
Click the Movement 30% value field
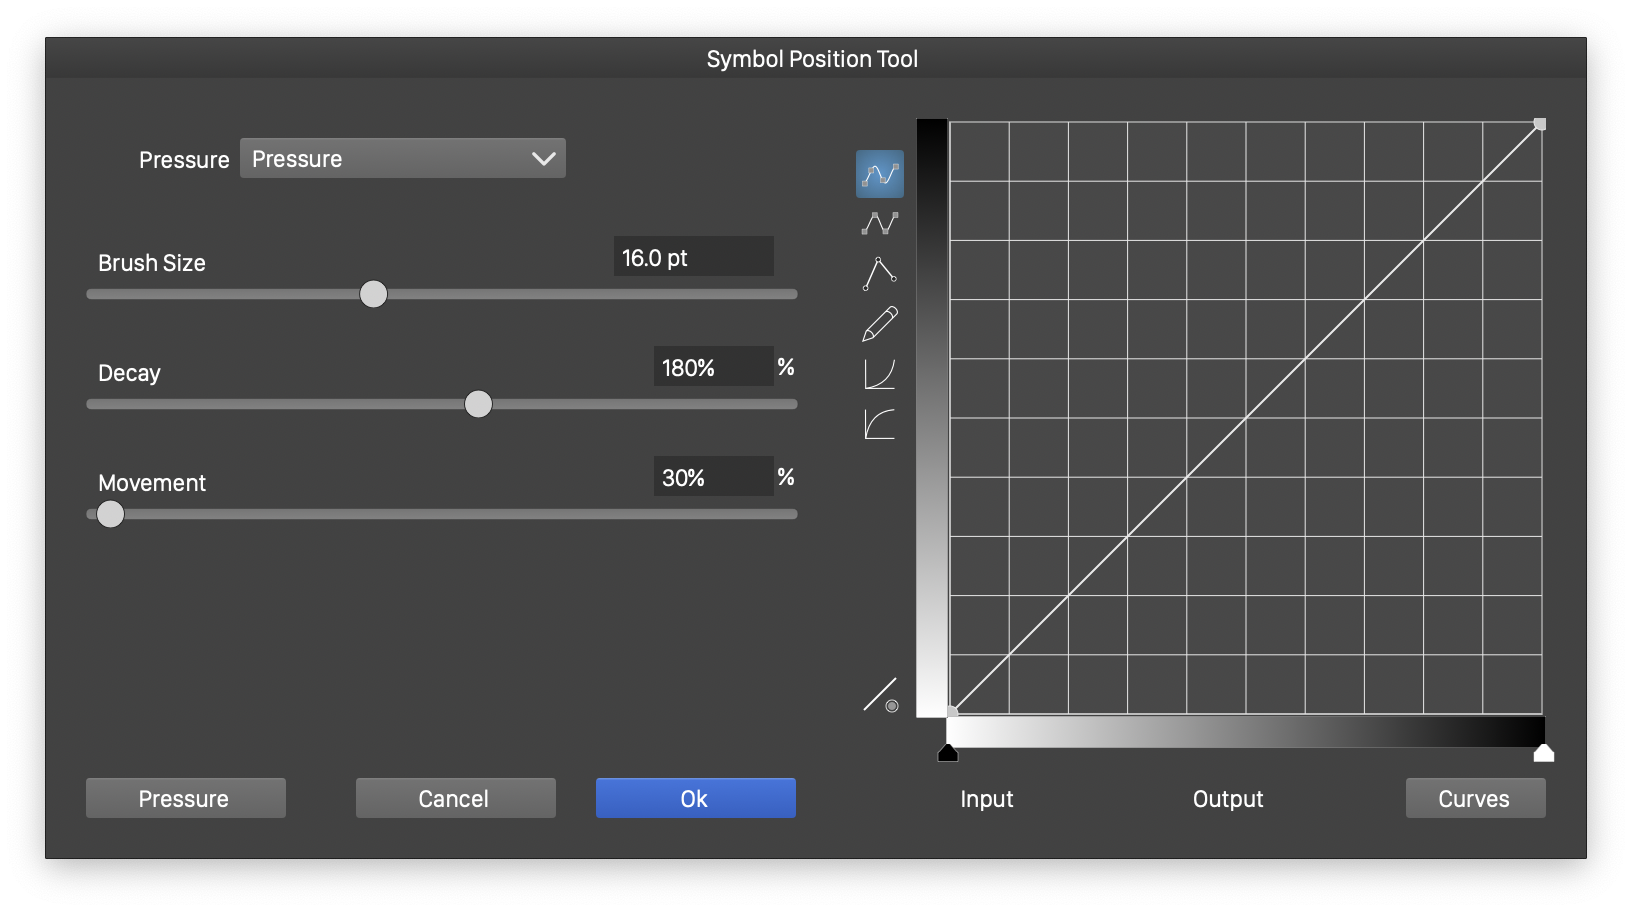pos(714,477)
